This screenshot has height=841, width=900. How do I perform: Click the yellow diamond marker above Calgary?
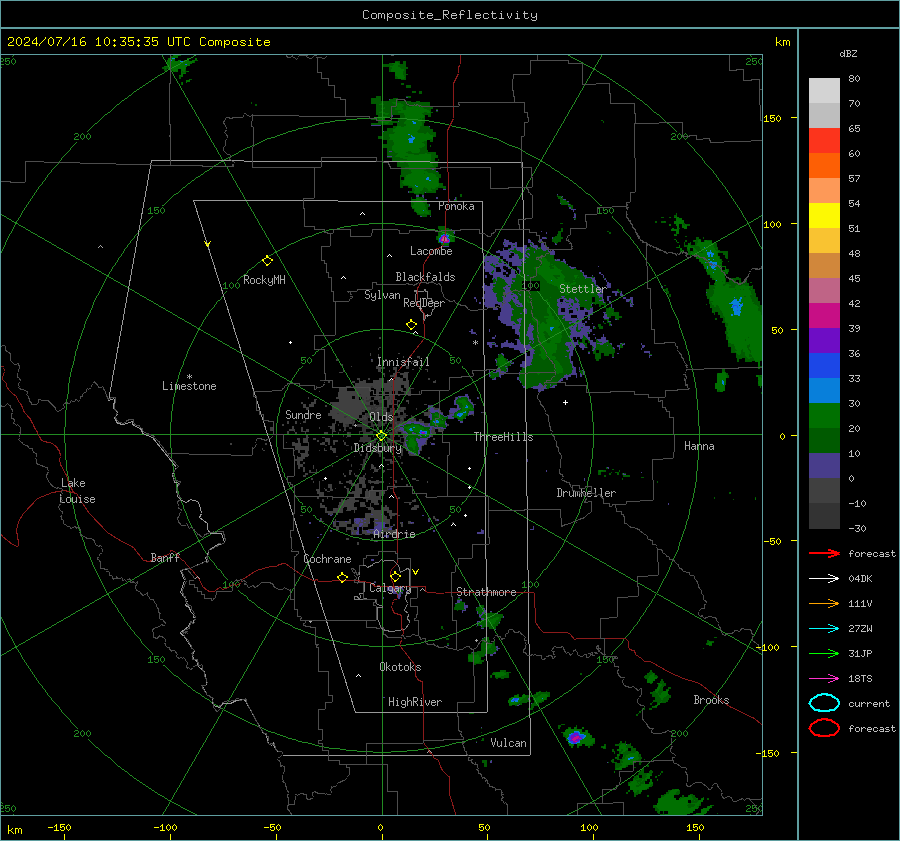click(x=395, y=576)
